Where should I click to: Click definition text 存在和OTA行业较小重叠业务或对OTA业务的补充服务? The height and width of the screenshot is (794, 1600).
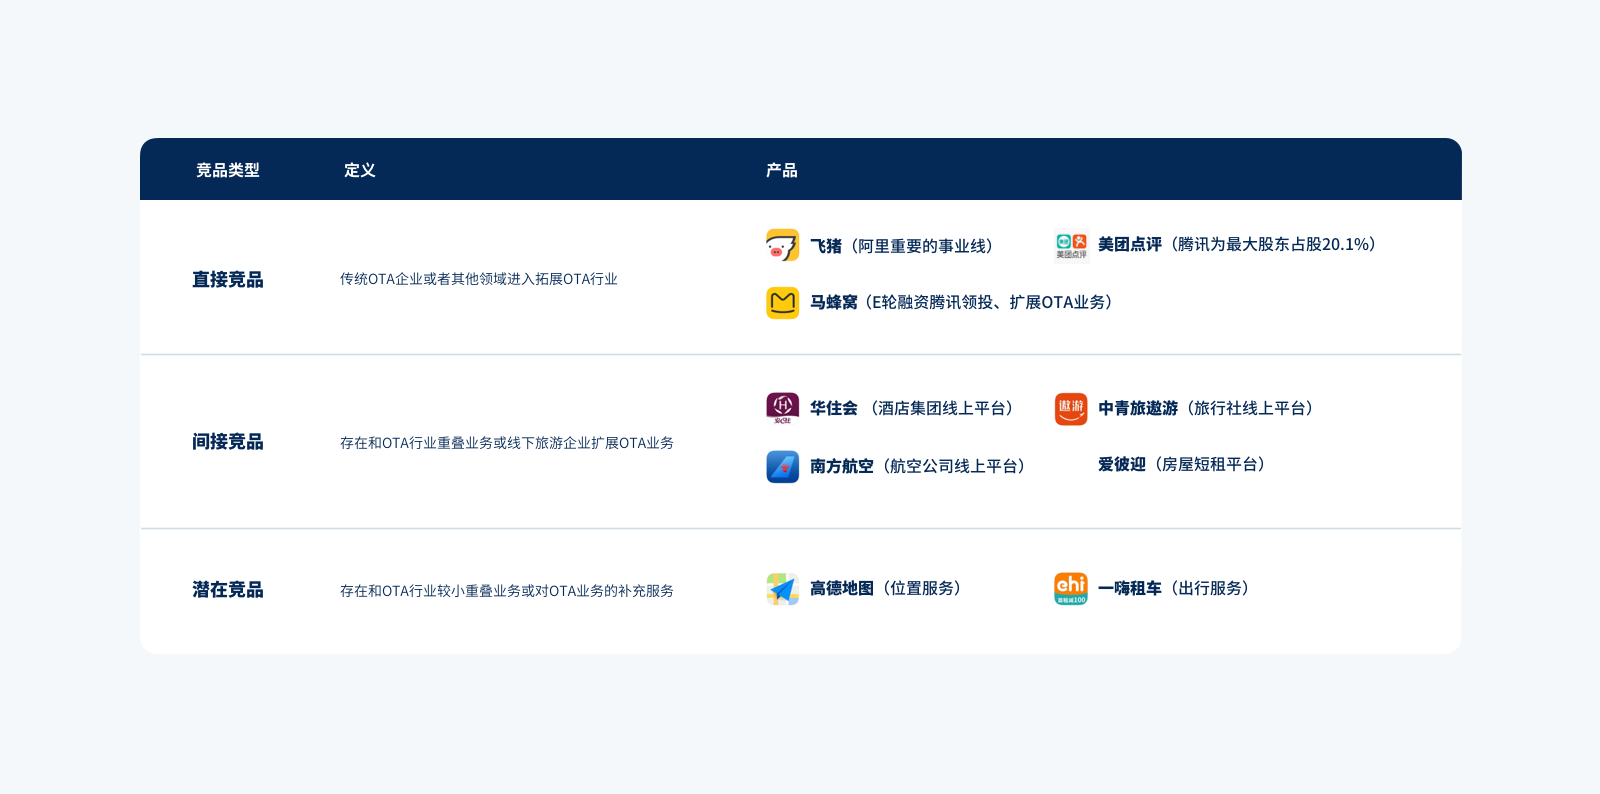pyautogui.click(x=507, y=591)
